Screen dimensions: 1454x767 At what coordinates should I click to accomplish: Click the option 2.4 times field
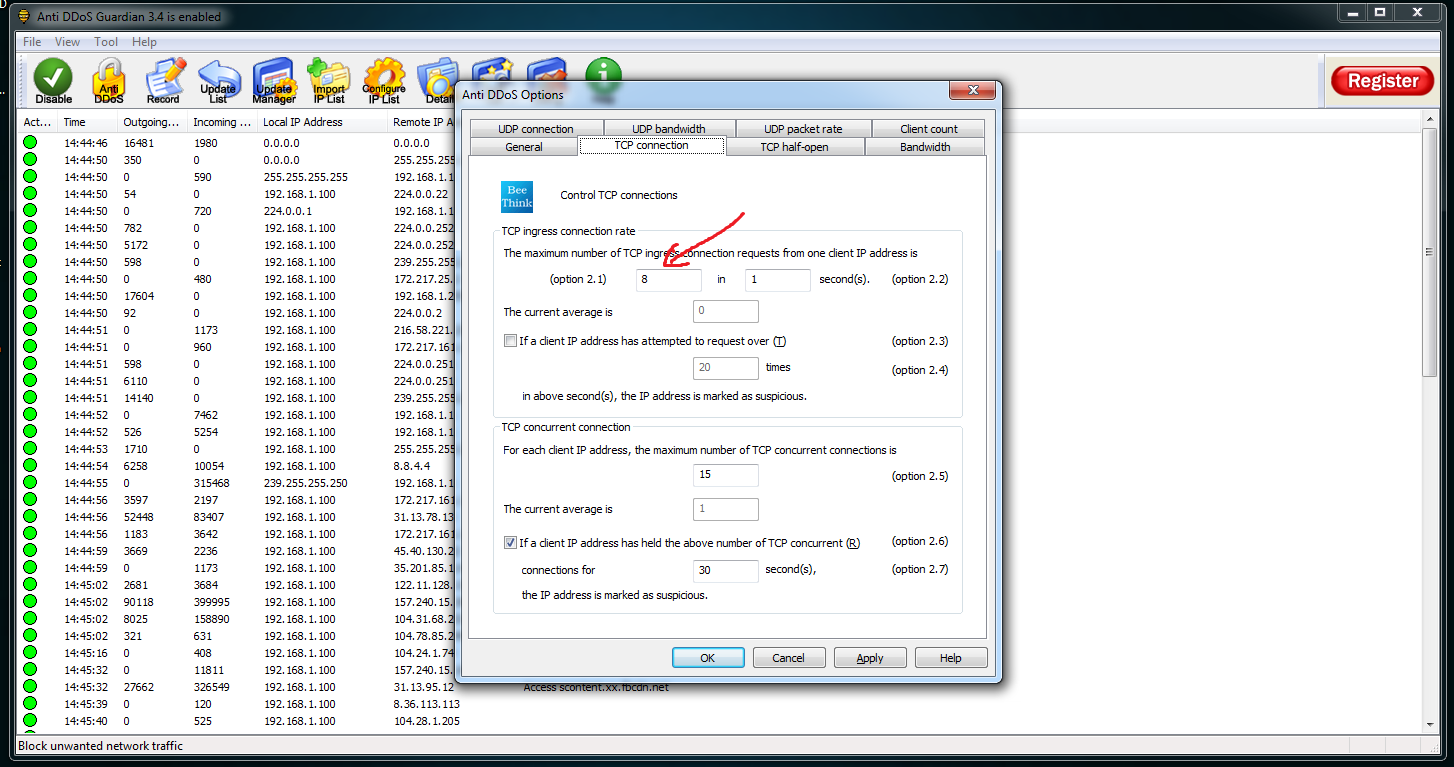(725, 368)
